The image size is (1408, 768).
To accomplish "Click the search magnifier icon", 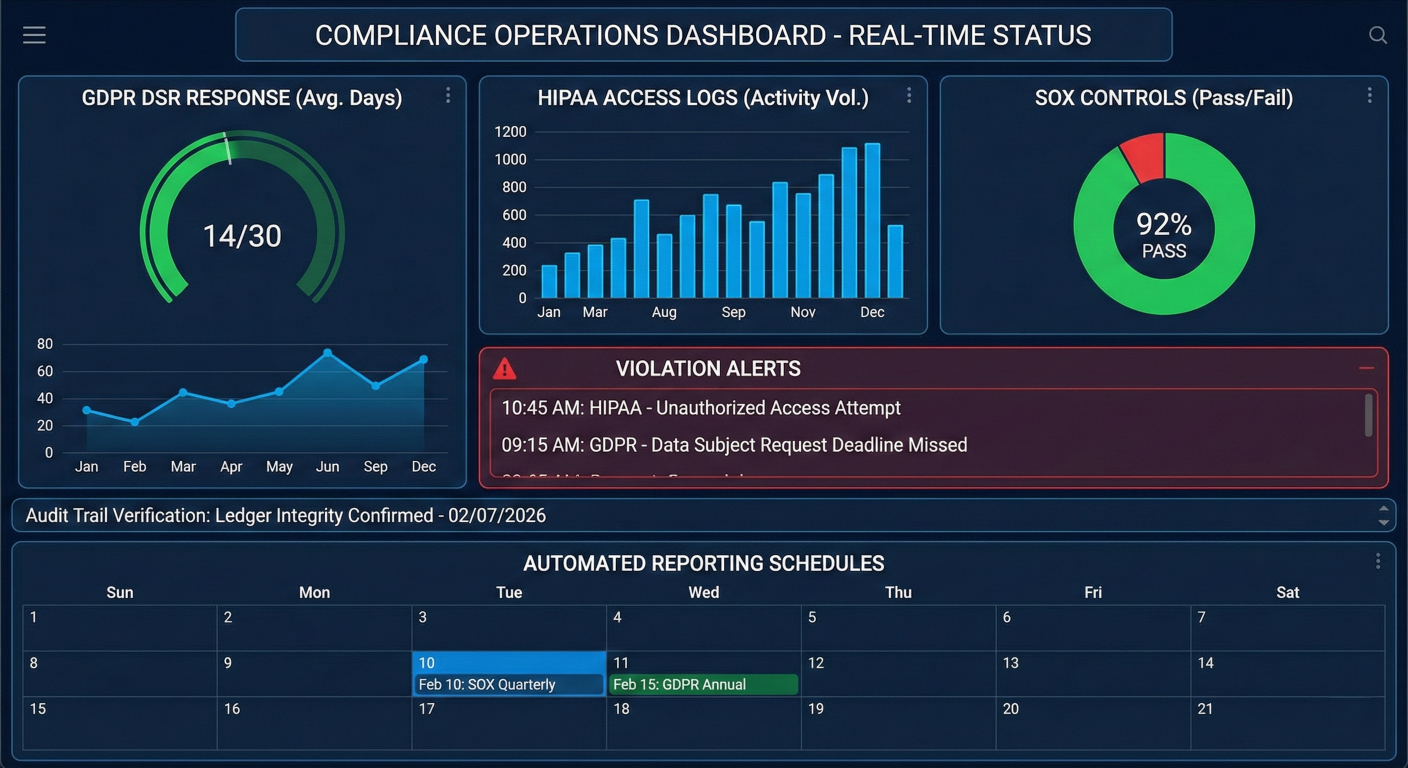I will (1377, 36).
